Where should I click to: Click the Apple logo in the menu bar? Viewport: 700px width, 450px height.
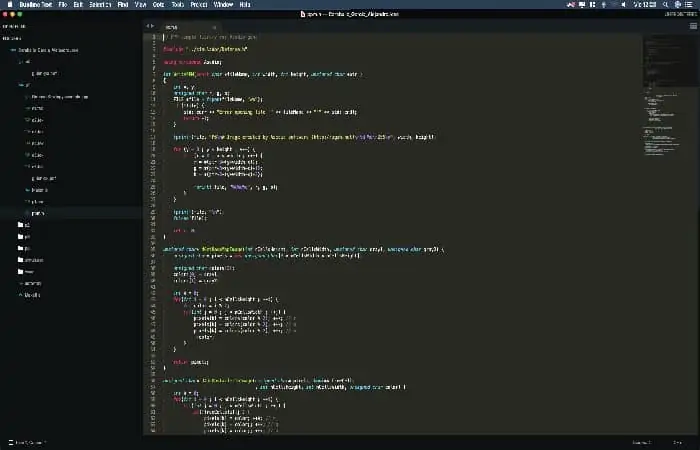(10, 4)
